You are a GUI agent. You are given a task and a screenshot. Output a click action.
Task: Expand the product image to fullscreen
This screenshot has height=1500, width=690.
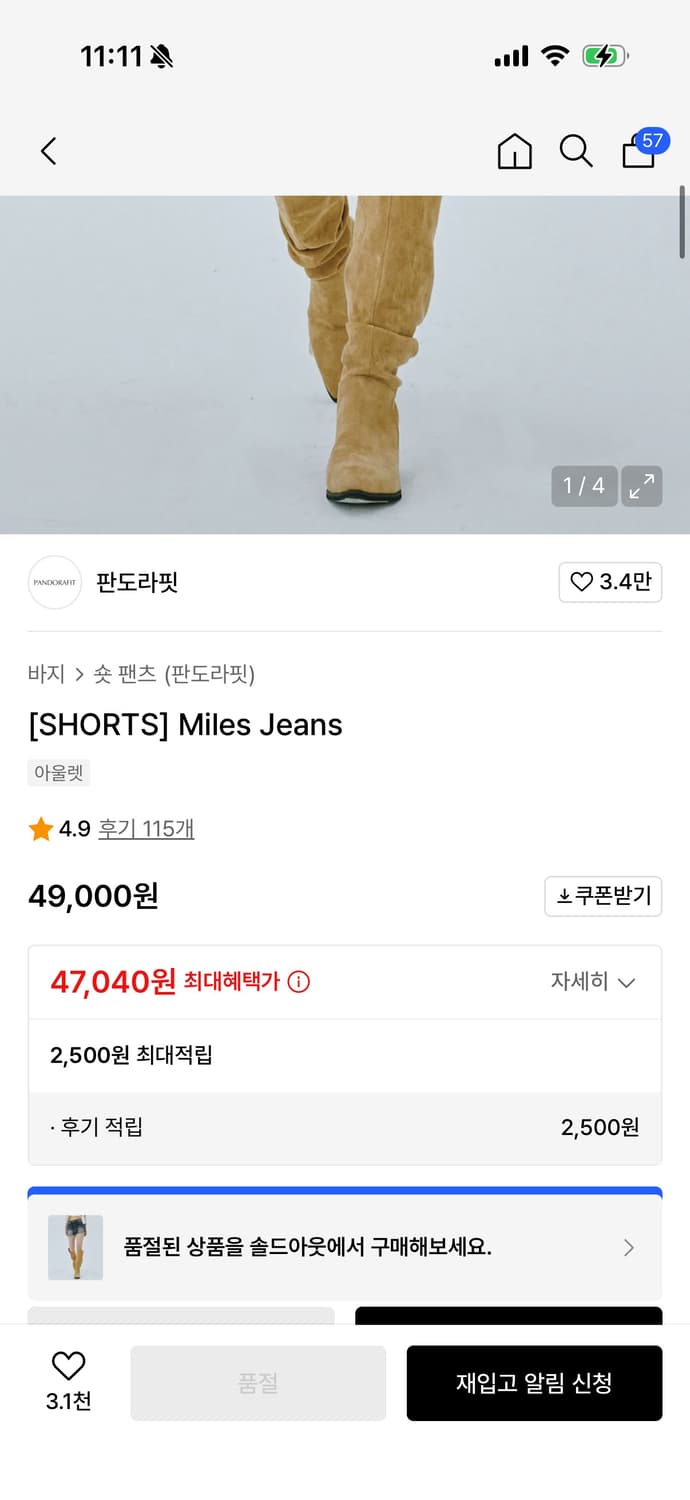coord(643,487)
